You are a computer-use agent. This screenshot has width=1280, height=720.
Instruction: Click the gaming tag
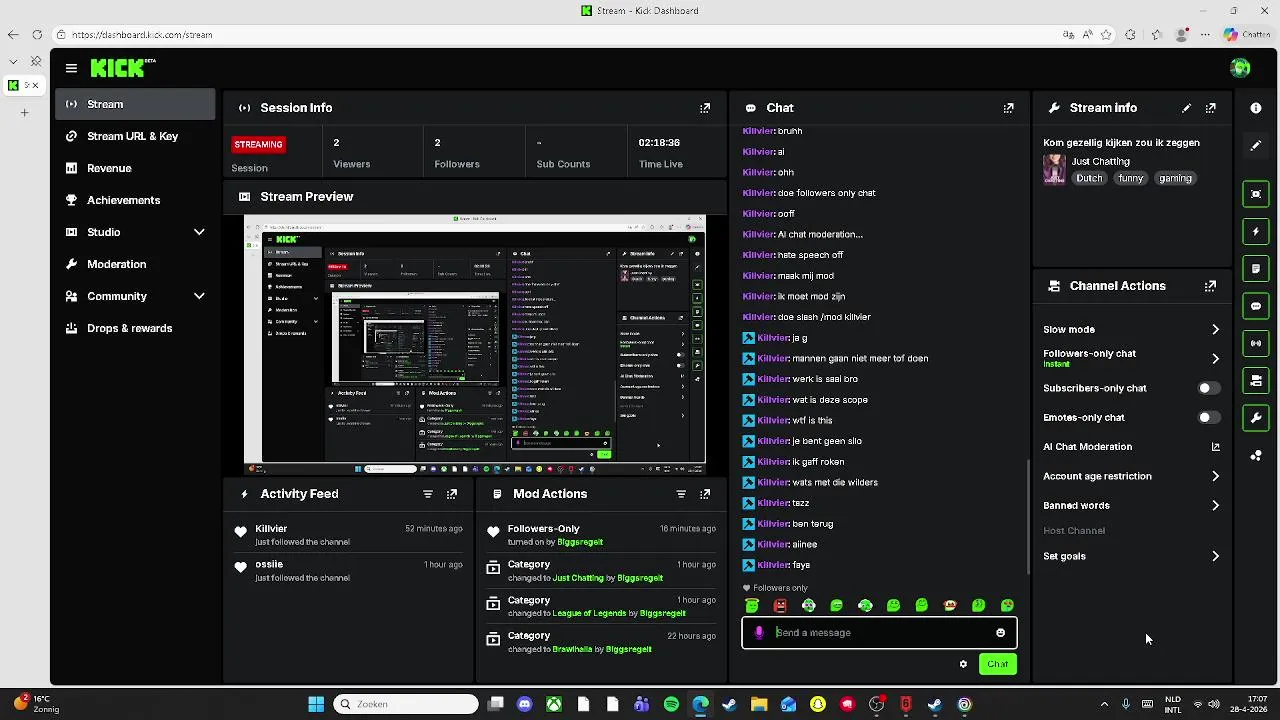click(1175, 178)
